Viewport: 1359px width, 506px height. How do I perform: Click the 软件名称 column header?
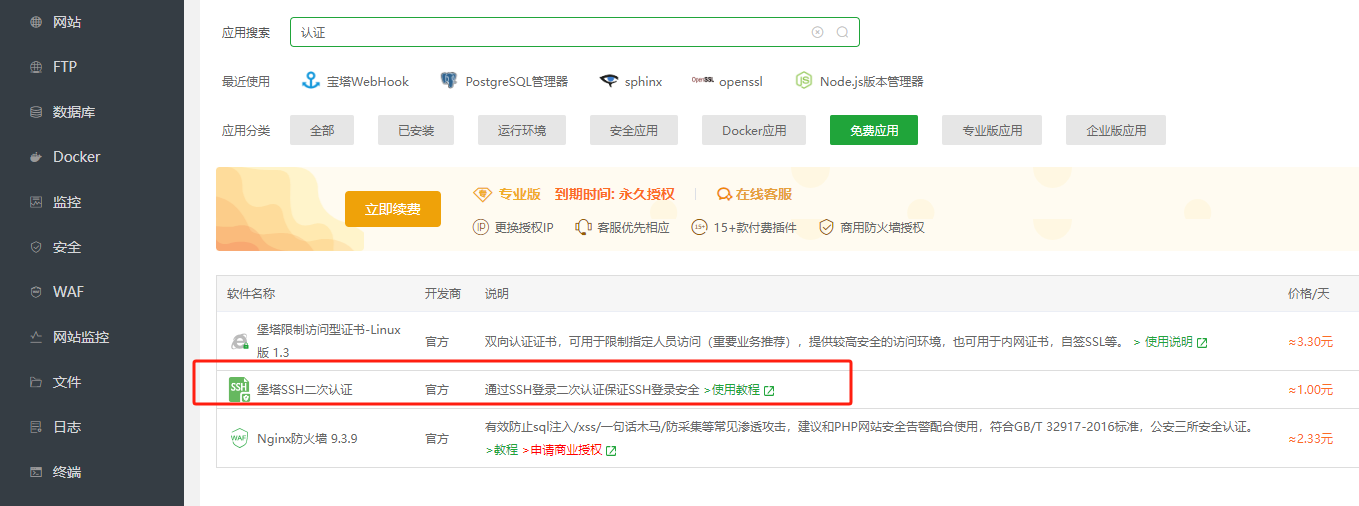(x=251, y=294)
